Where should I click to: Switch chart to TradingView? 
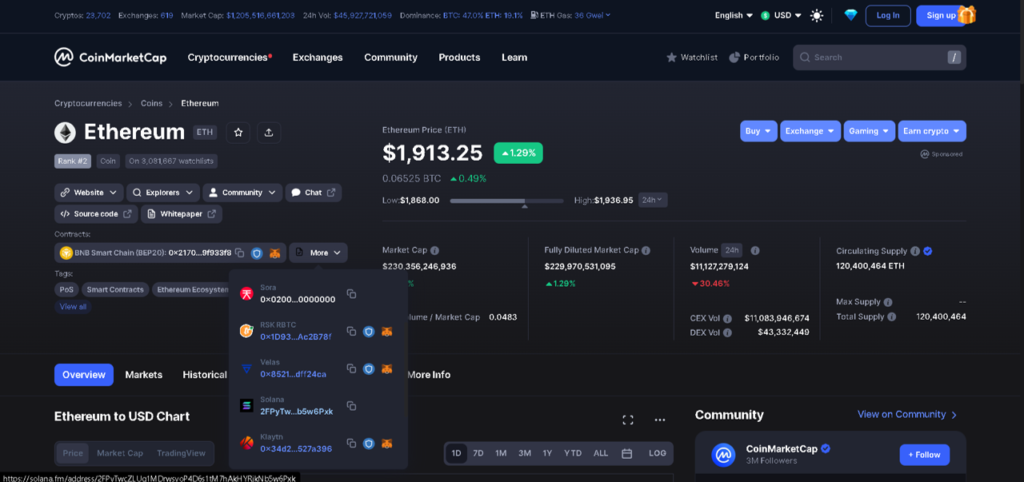(x=181, y=453)
